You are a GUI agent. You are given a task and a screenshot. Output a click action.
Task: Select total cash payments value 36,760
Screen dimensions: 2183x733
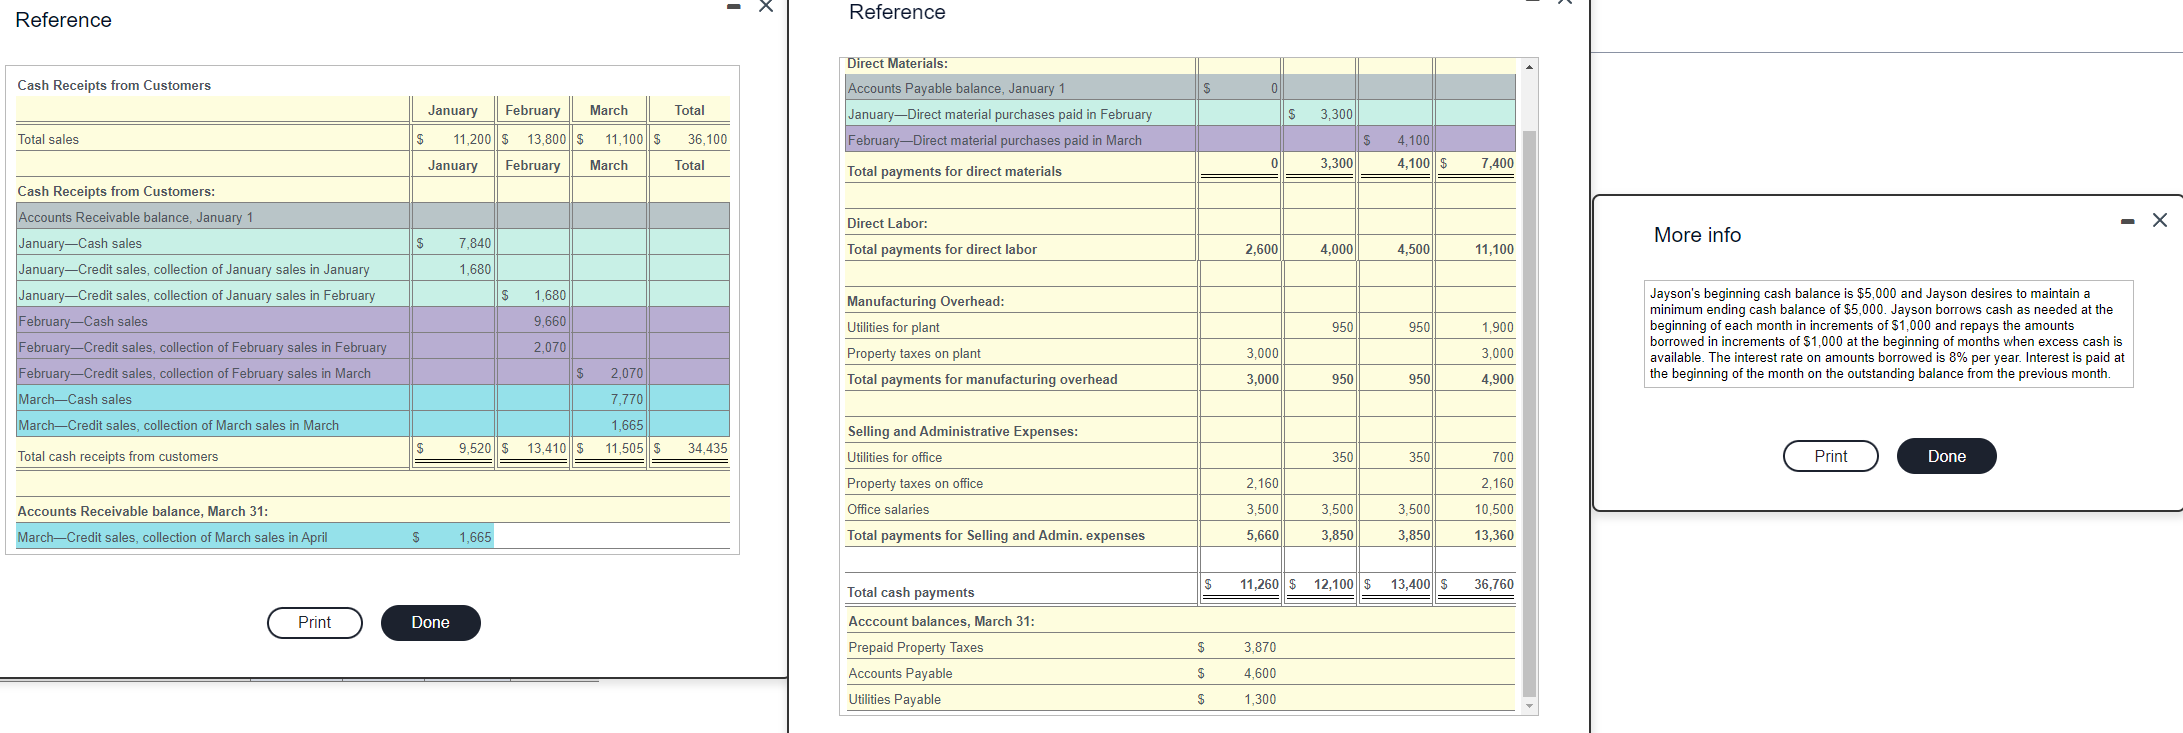point(1494,584)
